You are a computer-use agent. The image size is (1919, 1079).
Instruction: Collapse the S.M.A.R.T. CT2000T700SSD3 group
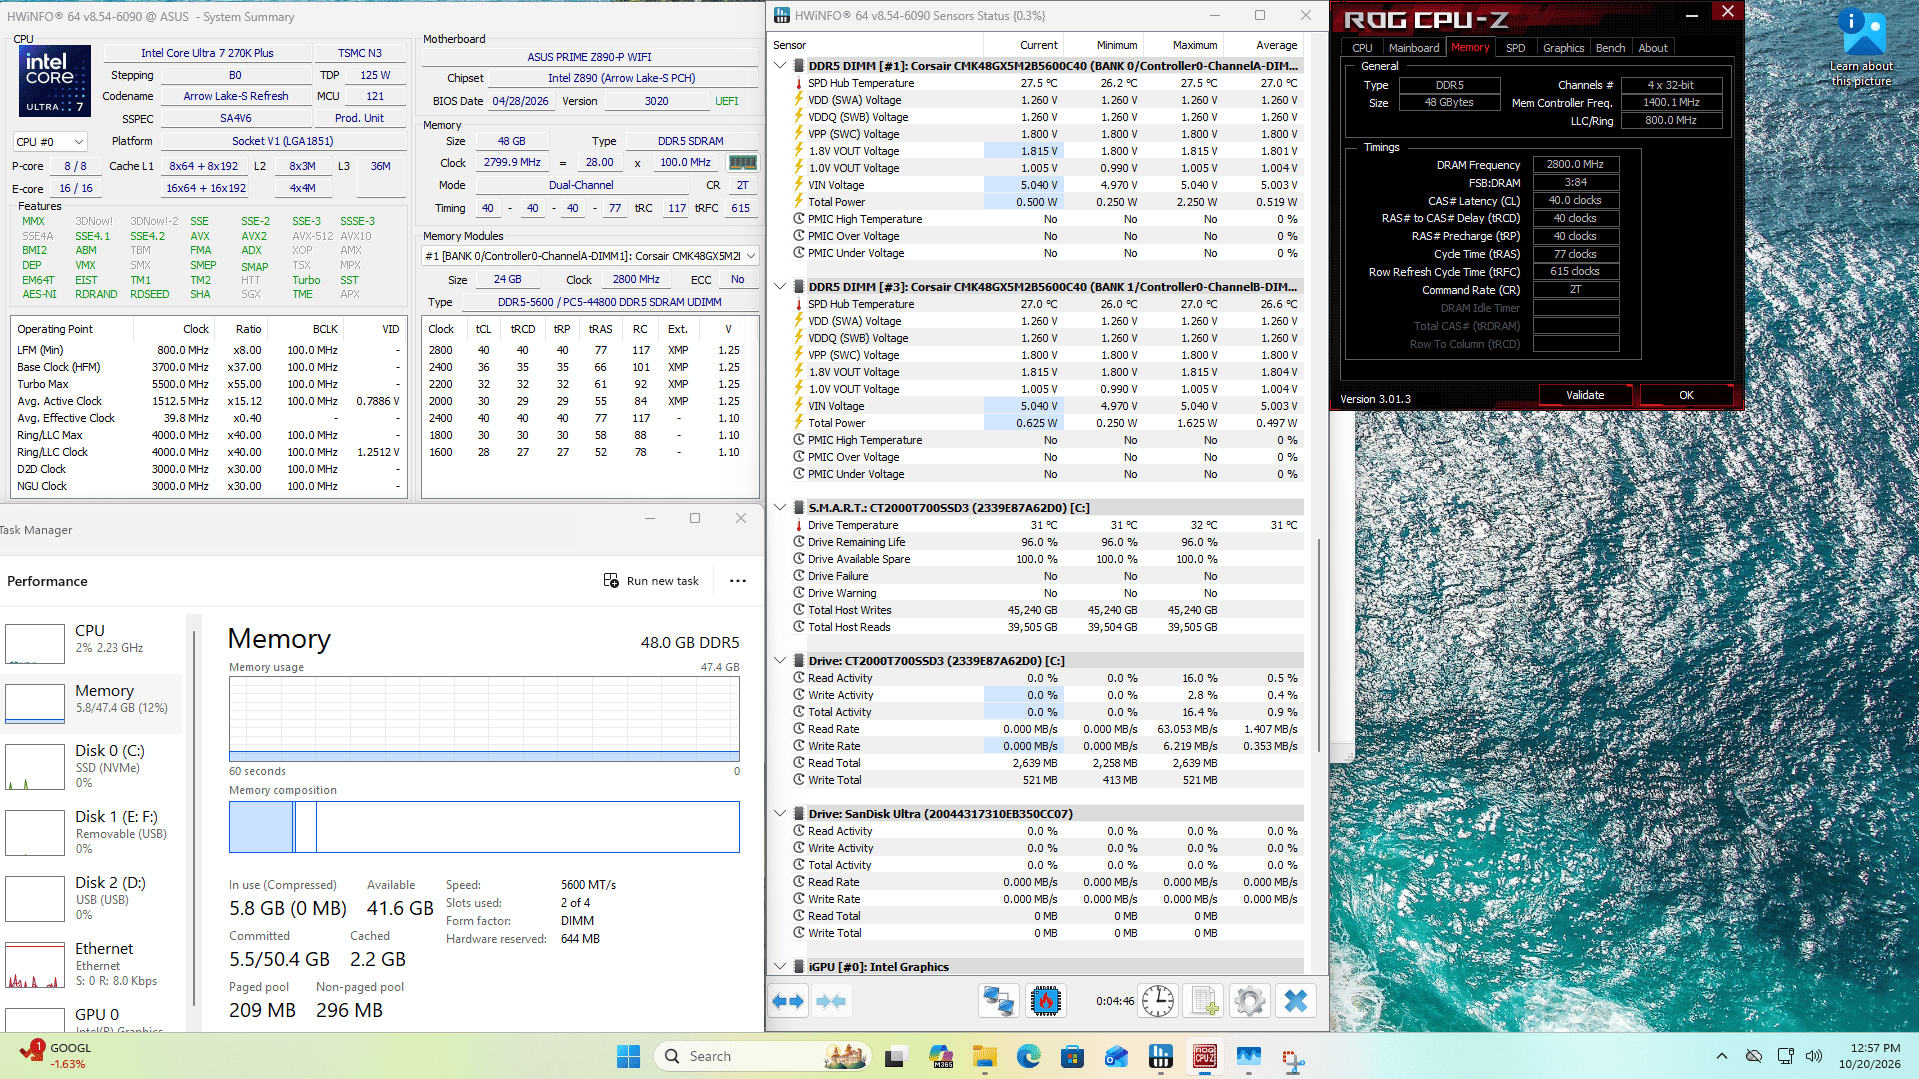click(x=780, y=508)
